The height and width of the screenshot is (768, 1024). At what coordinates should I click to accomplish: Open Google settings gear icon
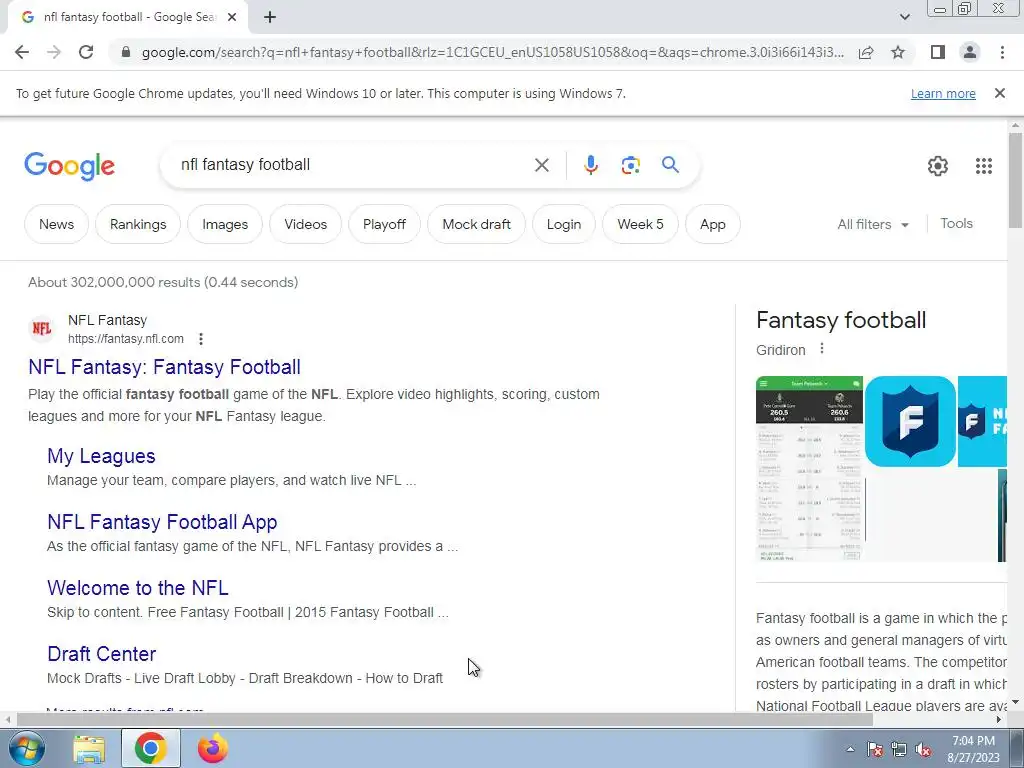tap(938, 166)
